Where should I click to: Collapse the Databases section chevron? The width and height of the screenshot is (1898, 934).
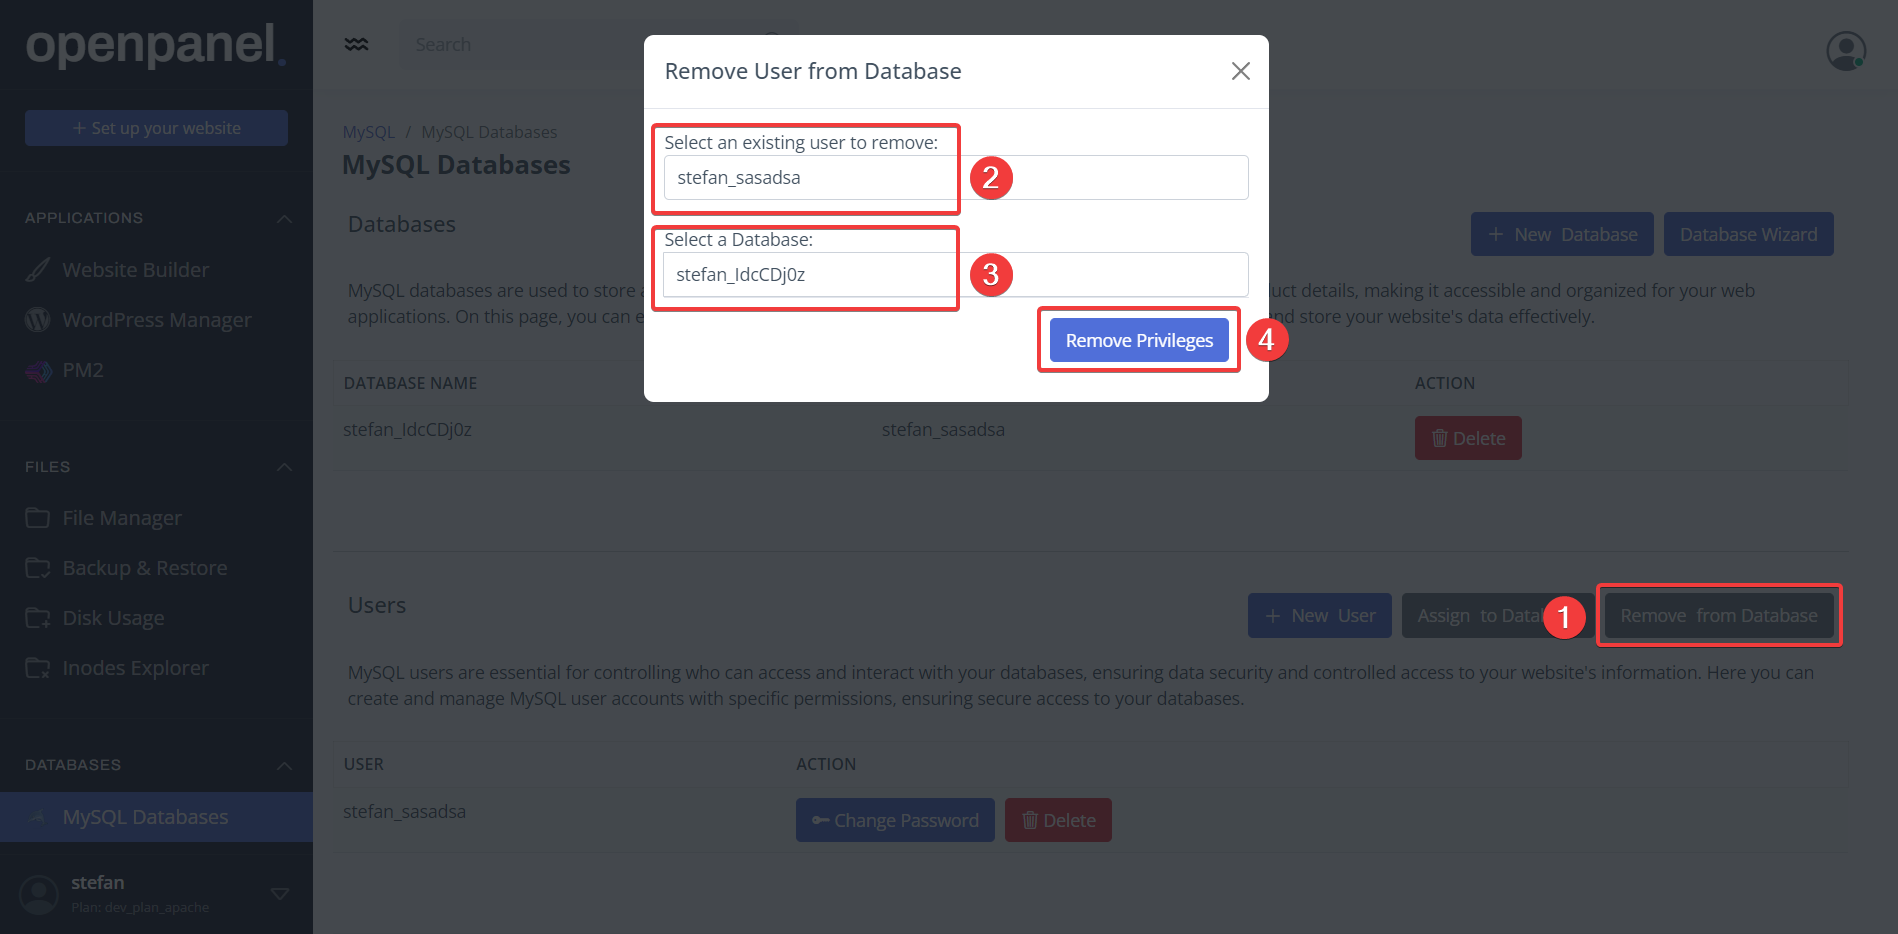[x=285, y=765]
